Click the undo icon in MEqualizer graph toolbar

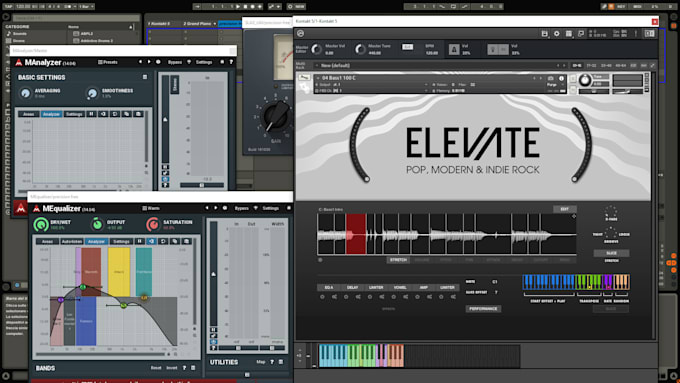(x=163, y=241)
